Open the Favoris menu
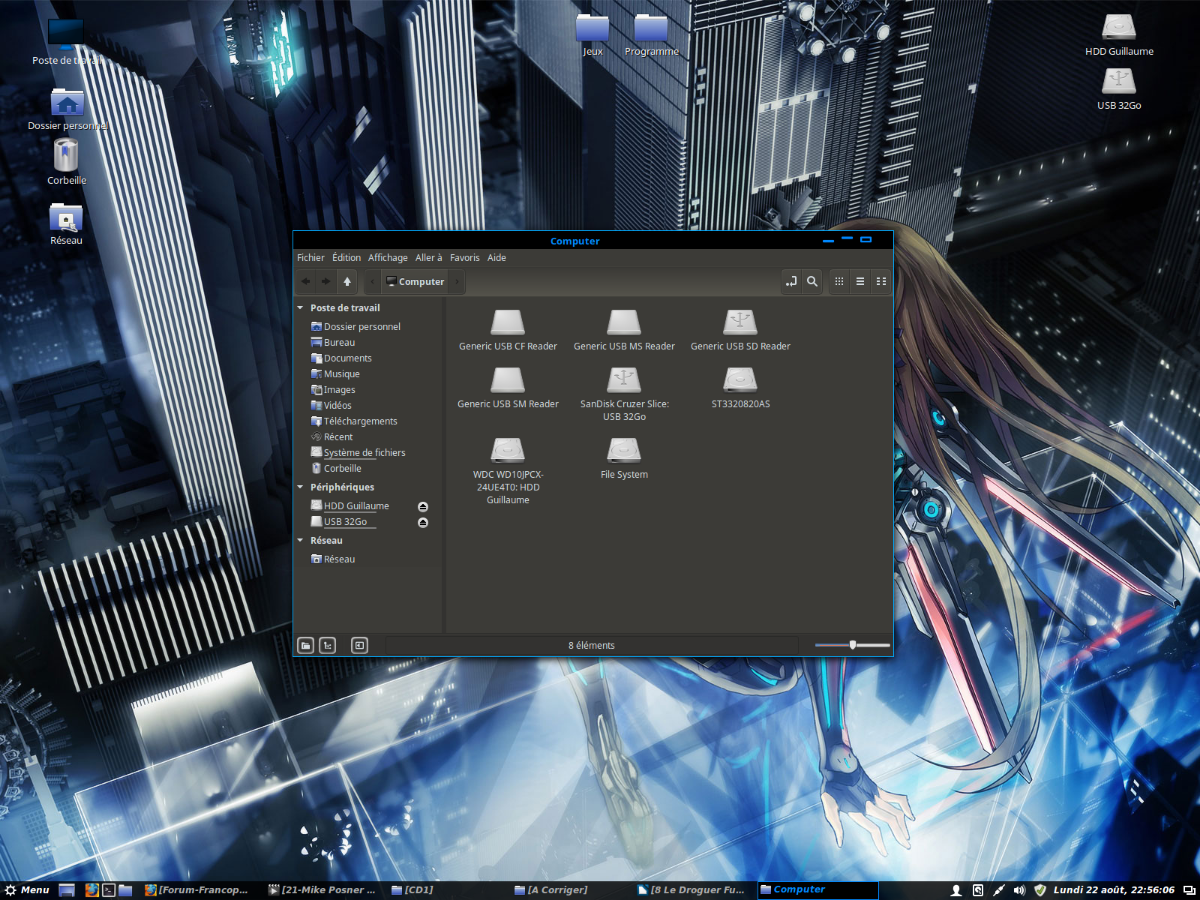Image resolution: width=1200 pixels, height=900 pixels. click(465, 258)
